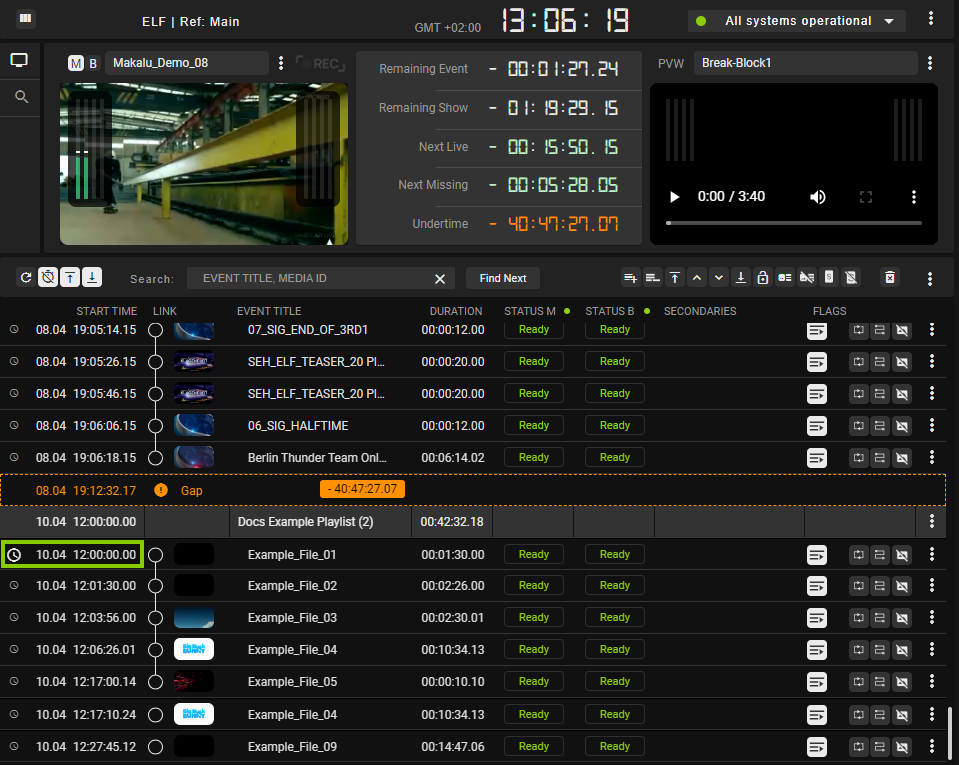Screen dimensions: 959x765
Task: Mute the audio in the PVW preview player
Action: (818, 197)
